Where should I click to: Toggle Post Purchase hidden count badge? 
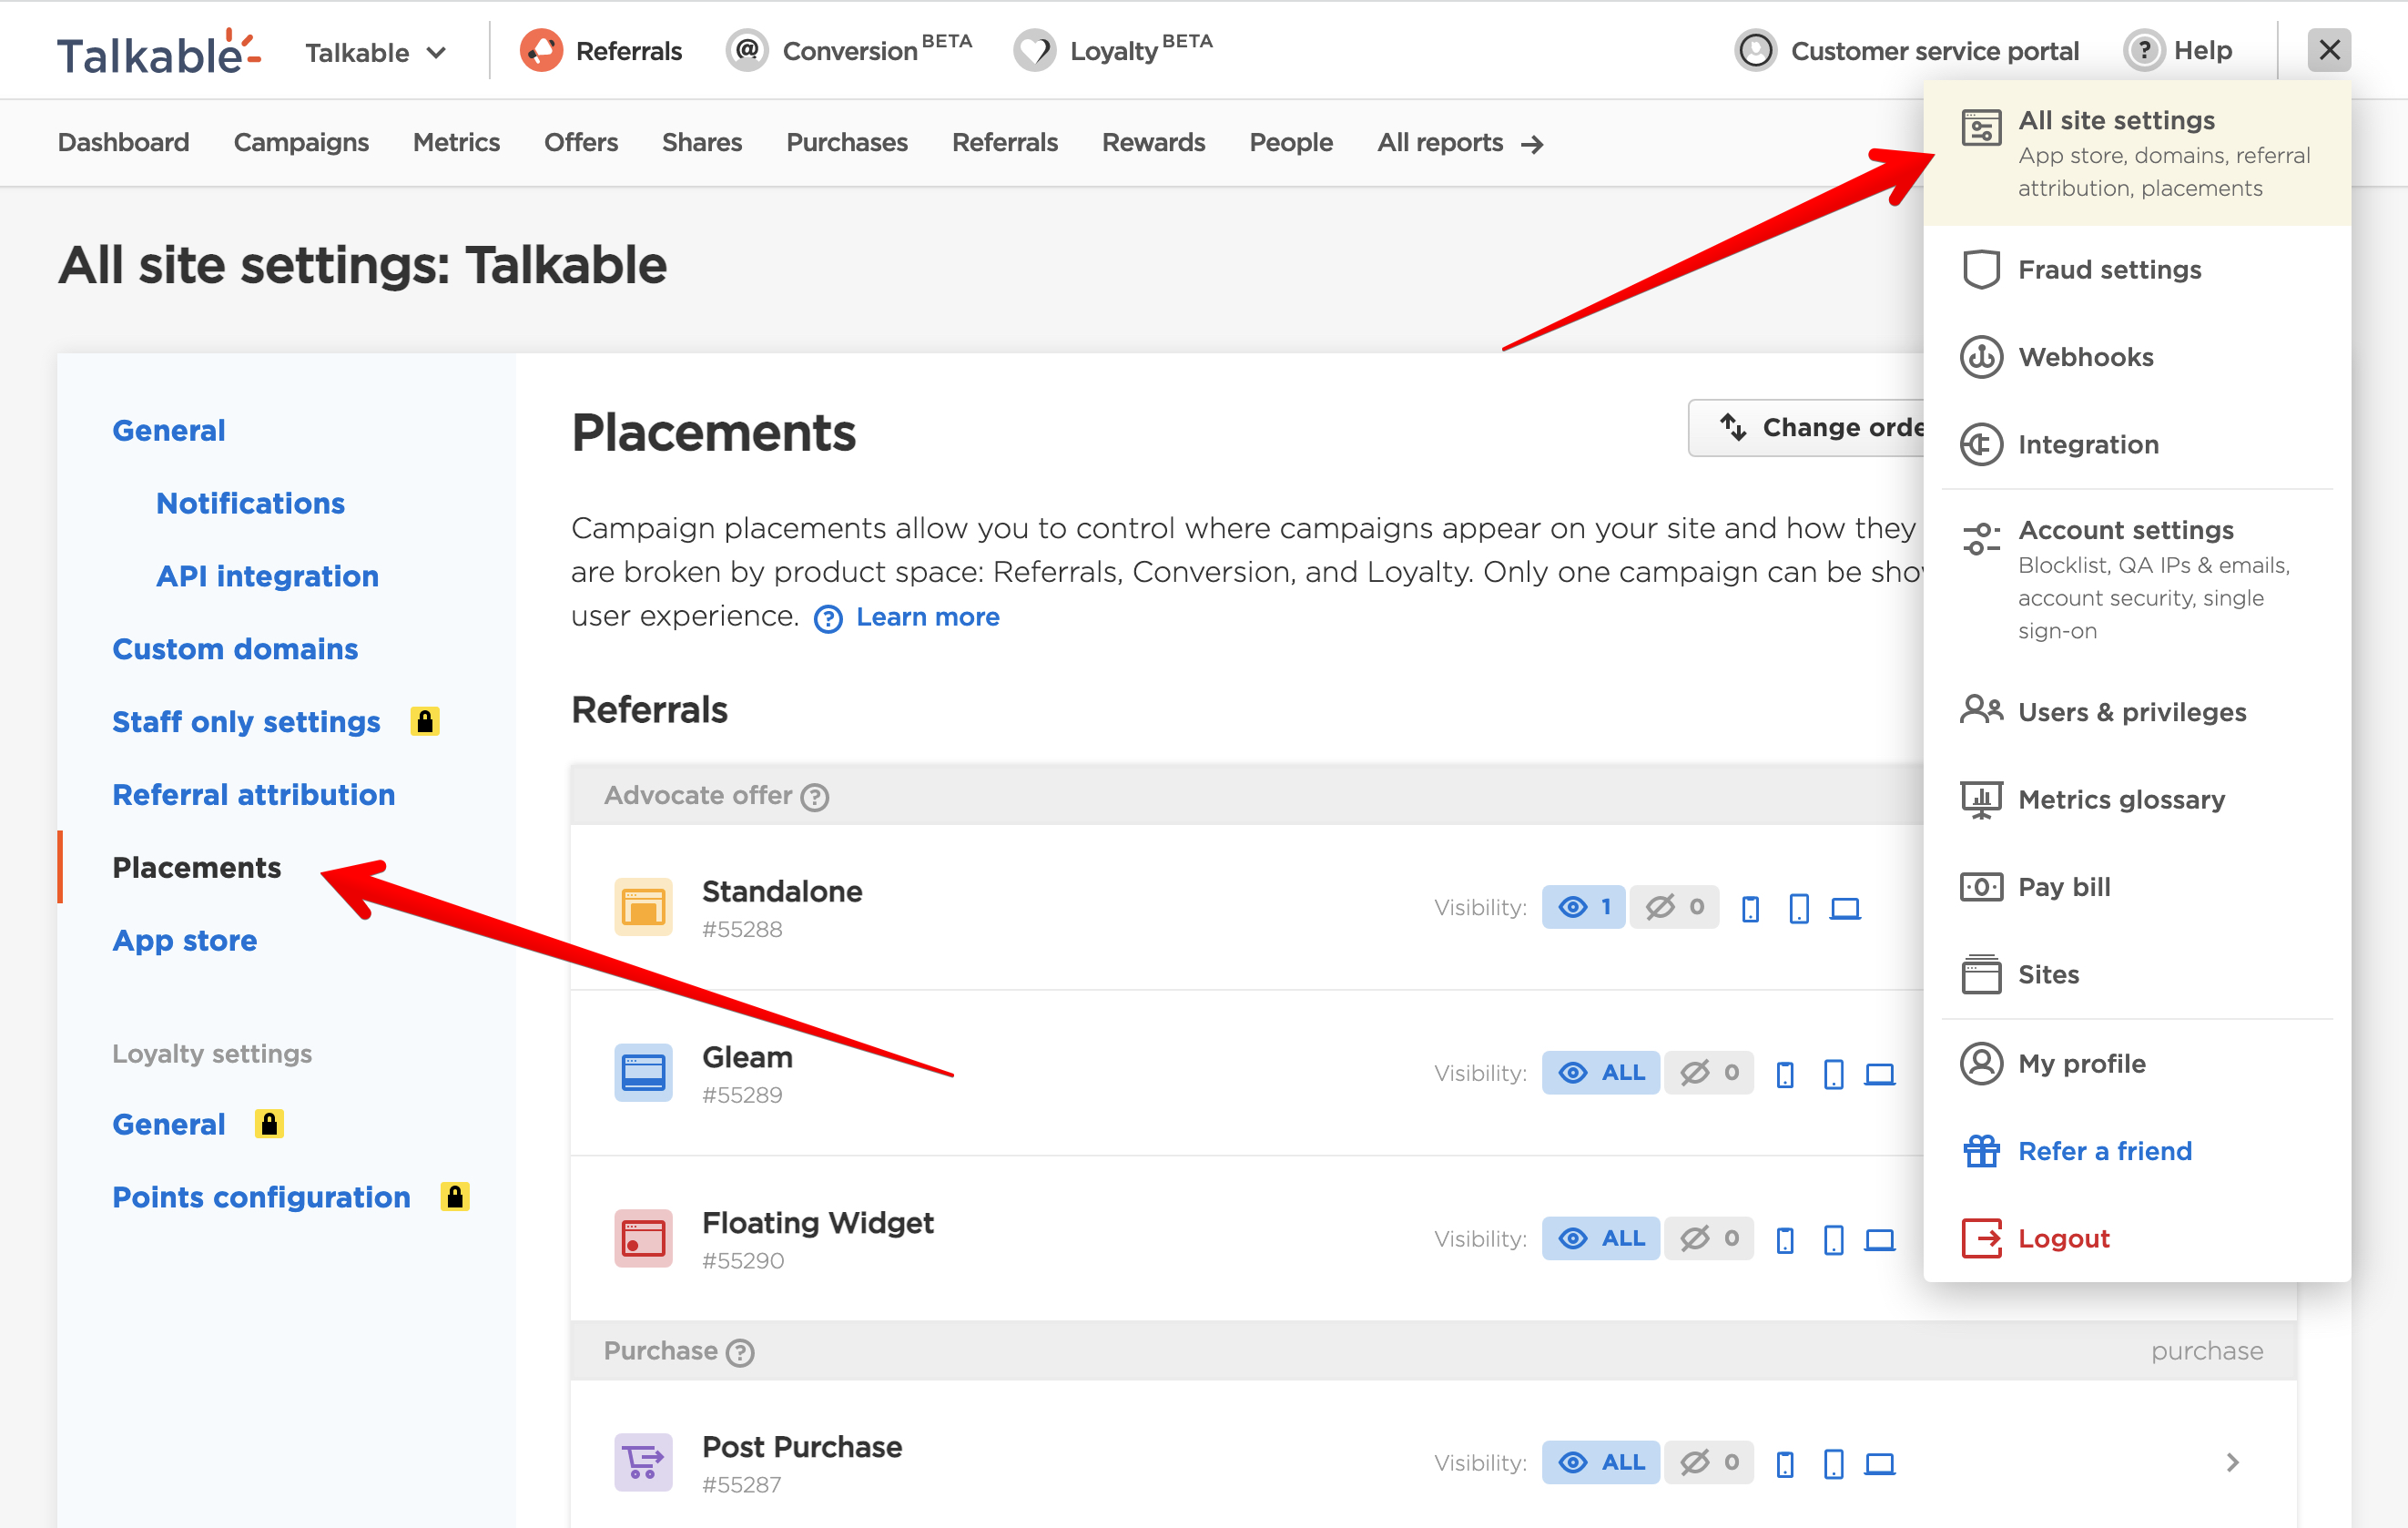(x=1709, y=1462)
